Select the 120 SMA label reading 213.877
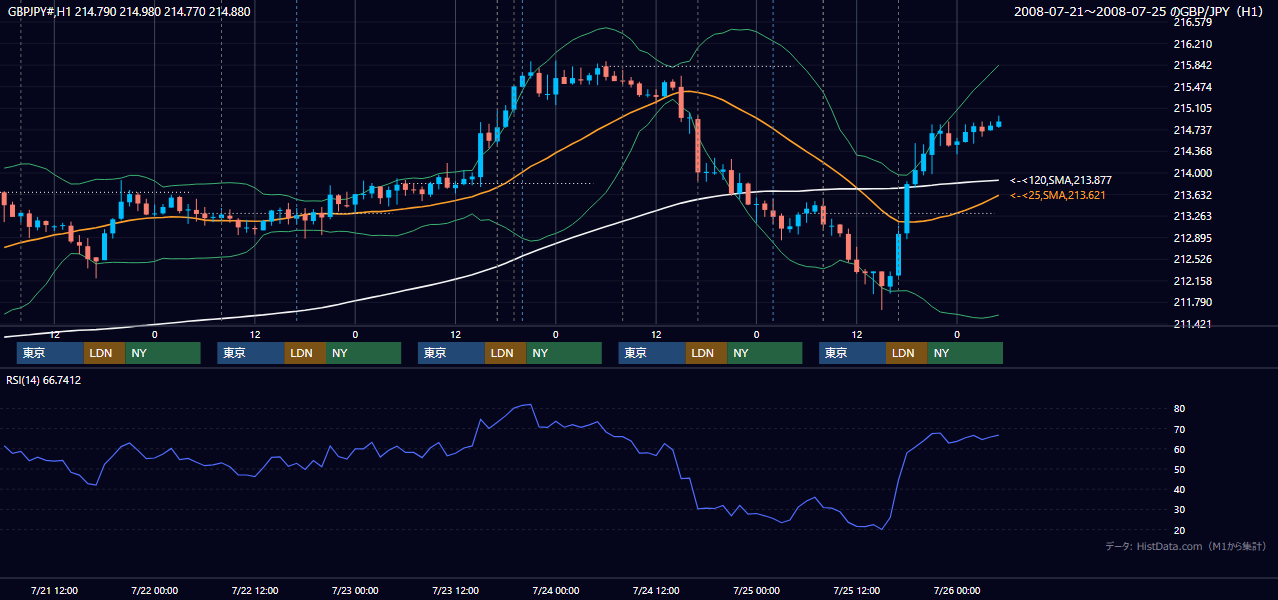The width and height of the screenshot is (1278, 600). click(1061, 180)
